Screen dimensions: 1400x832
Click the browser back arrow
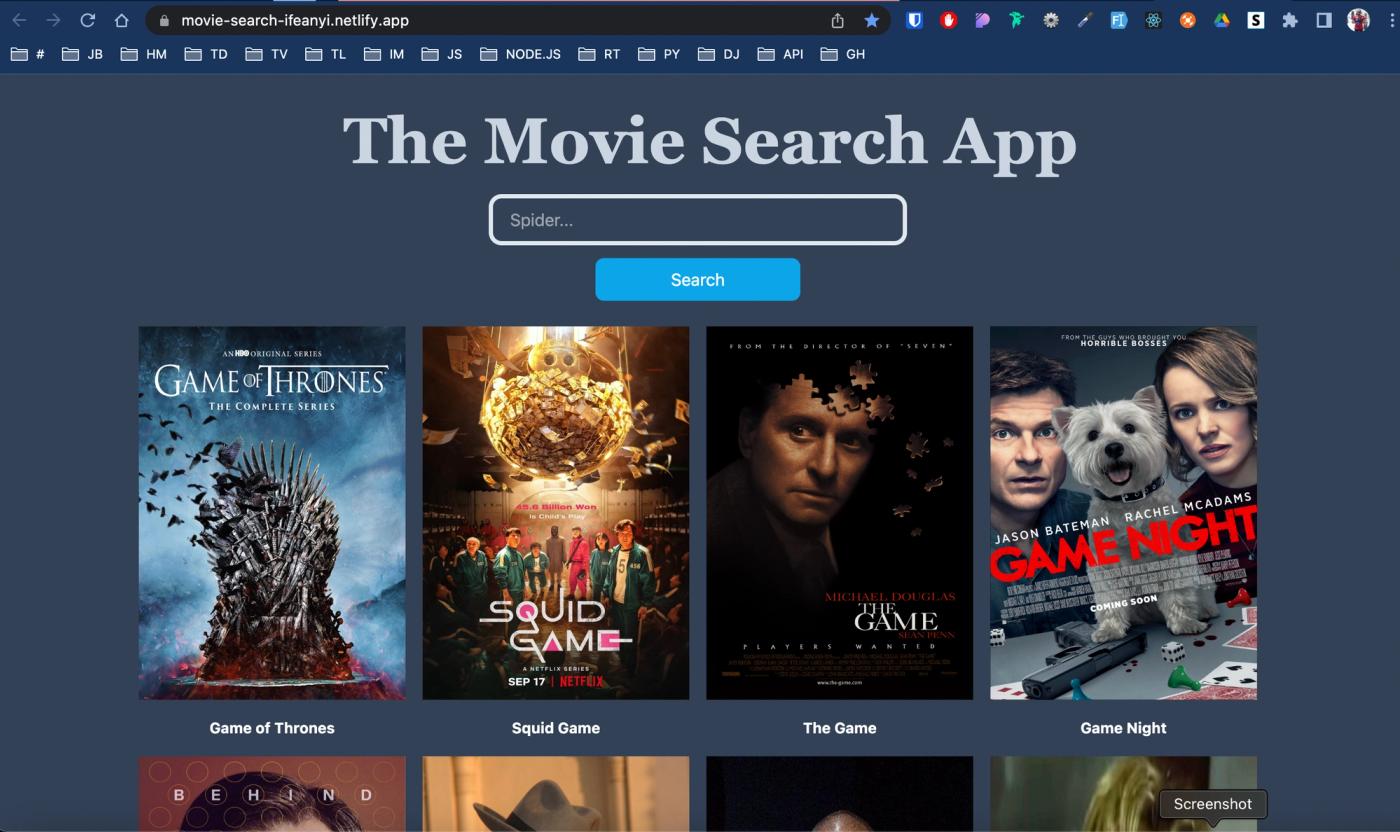[19, 20]
